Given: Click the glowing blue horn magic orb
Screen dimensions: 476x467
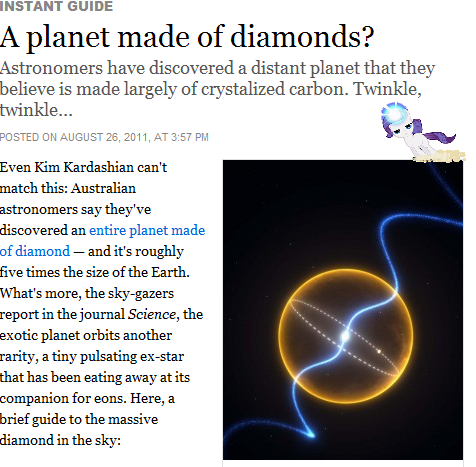Looking at the screenshot, I should (x=395, y=114).
